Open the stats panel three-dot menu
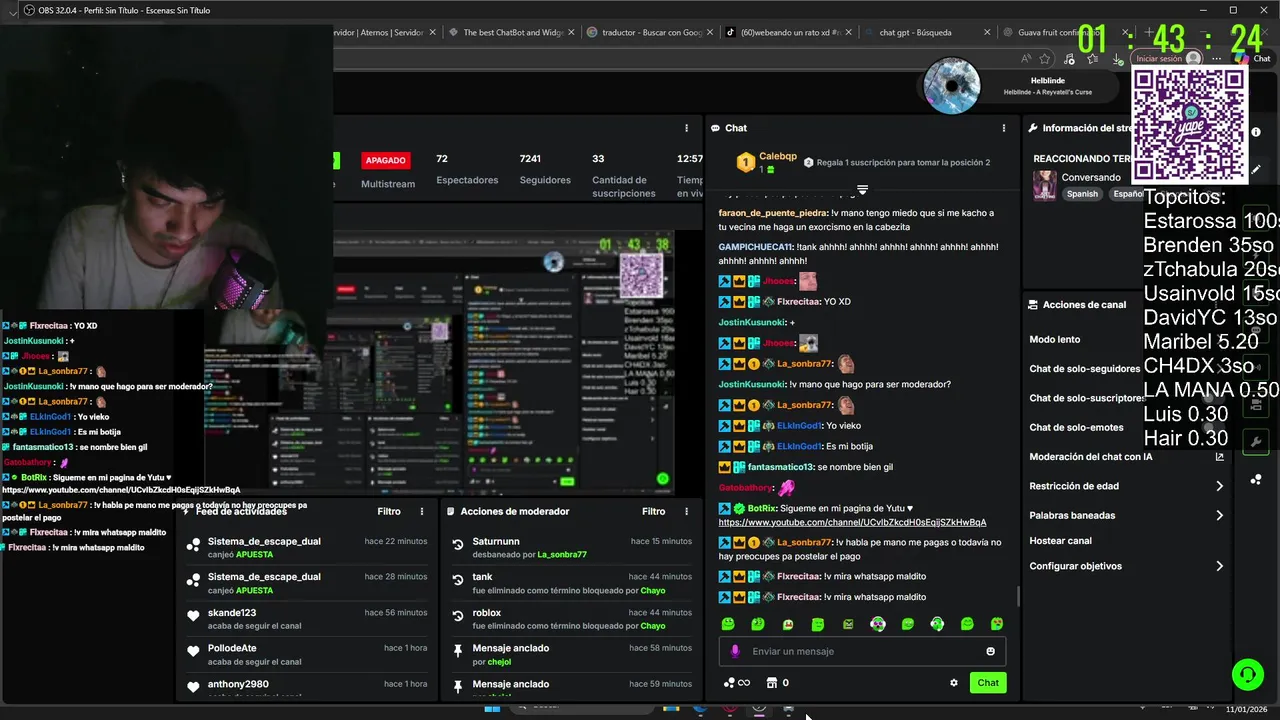Image resolution: width=1280 pixels, height=720 pixels. pos(686,128)
